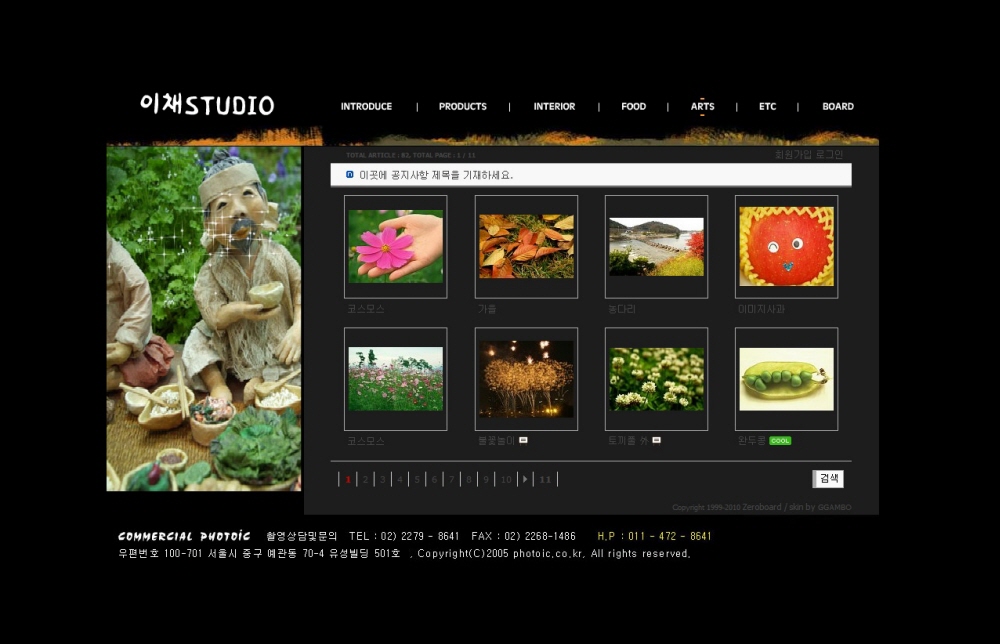Click the green COOL badge
Viewport: 1000px width, 644px height.
(x=780, y=440)
